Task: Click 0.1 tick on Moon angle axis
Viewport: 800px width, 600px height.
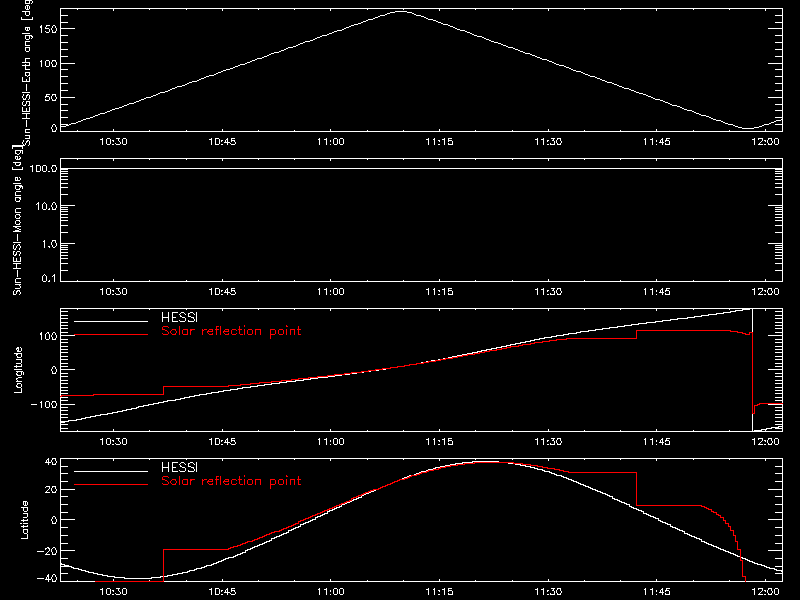Action: 49,279
